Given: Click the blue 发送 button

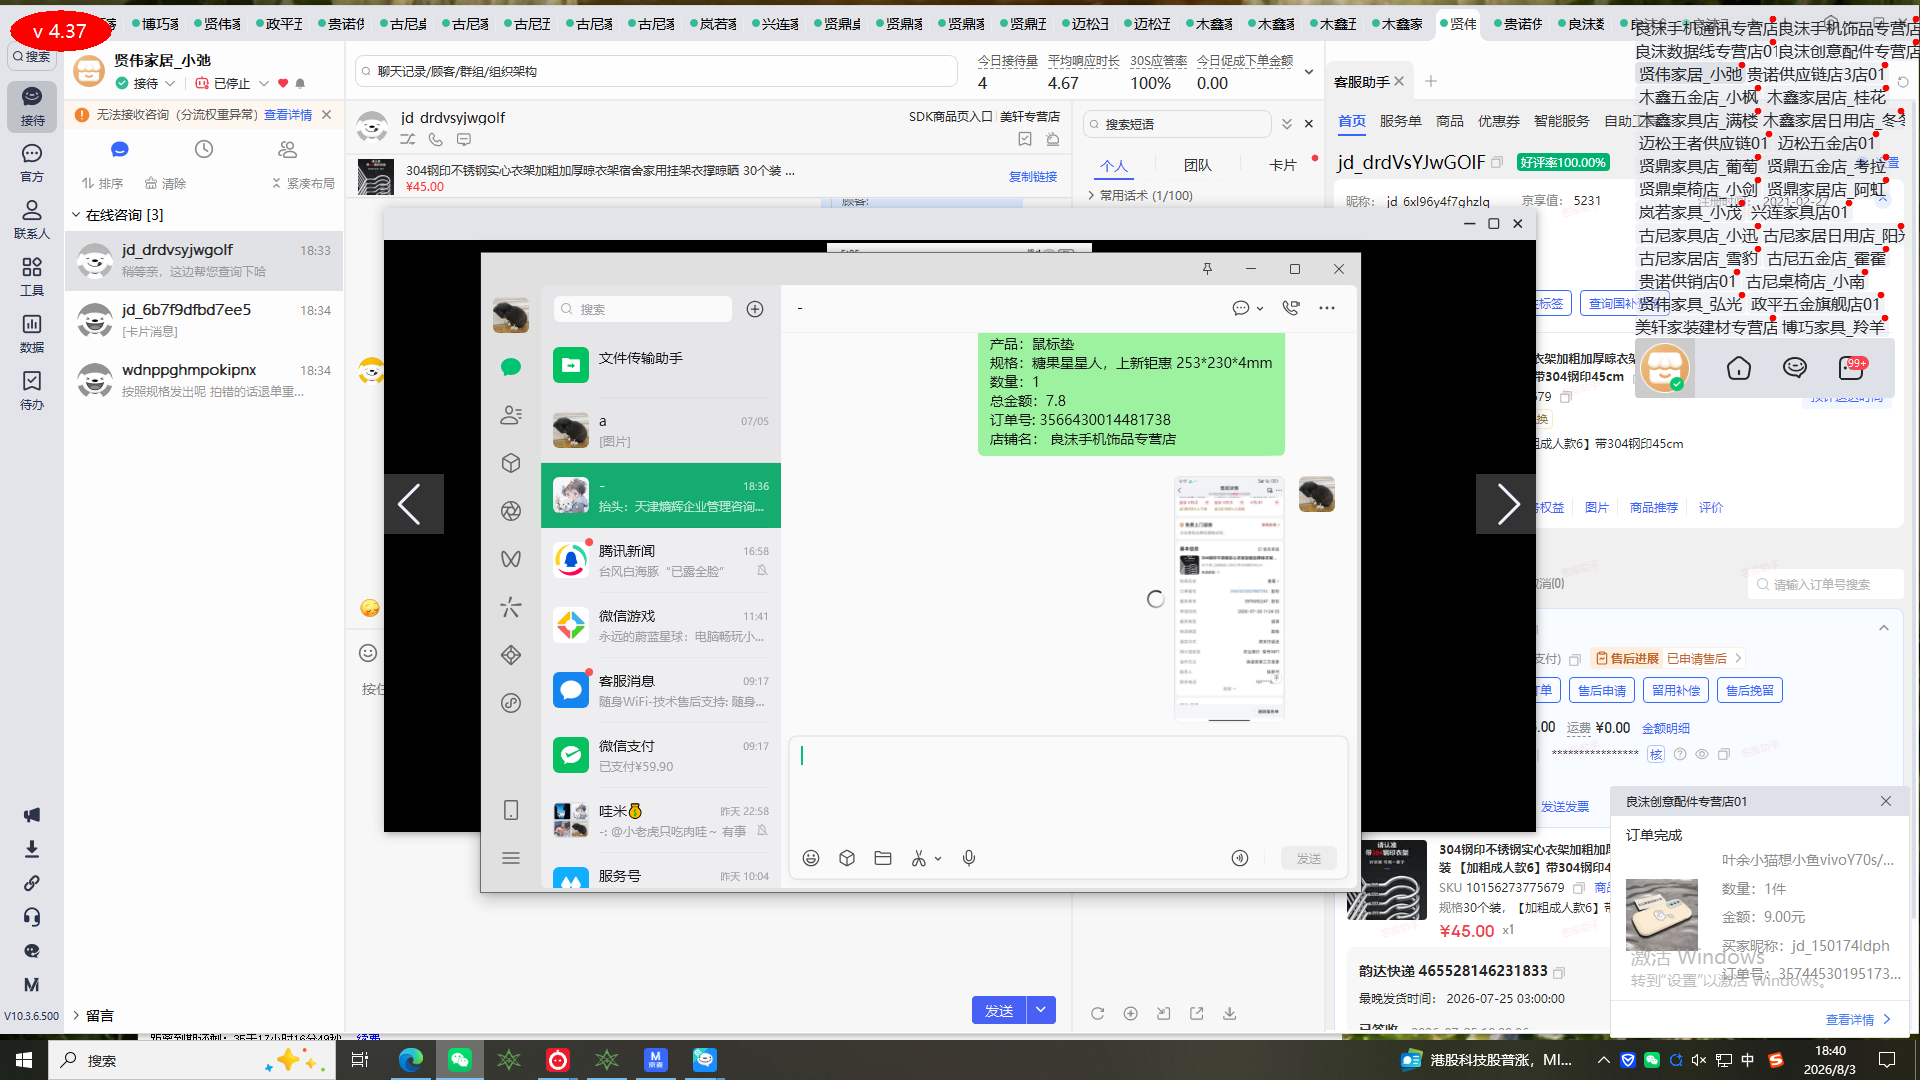Looking at the screenshot, I should (999, 1010).
